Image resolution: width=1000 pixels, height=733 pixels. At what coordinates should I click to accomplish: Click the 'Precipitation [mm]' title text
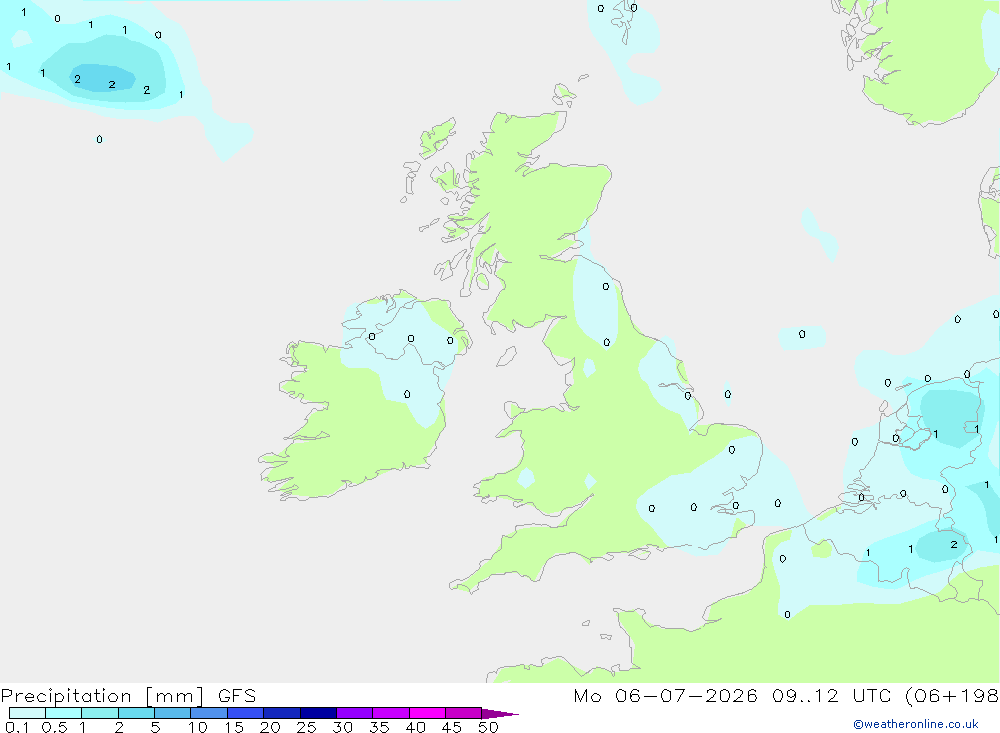coord(103,696)
